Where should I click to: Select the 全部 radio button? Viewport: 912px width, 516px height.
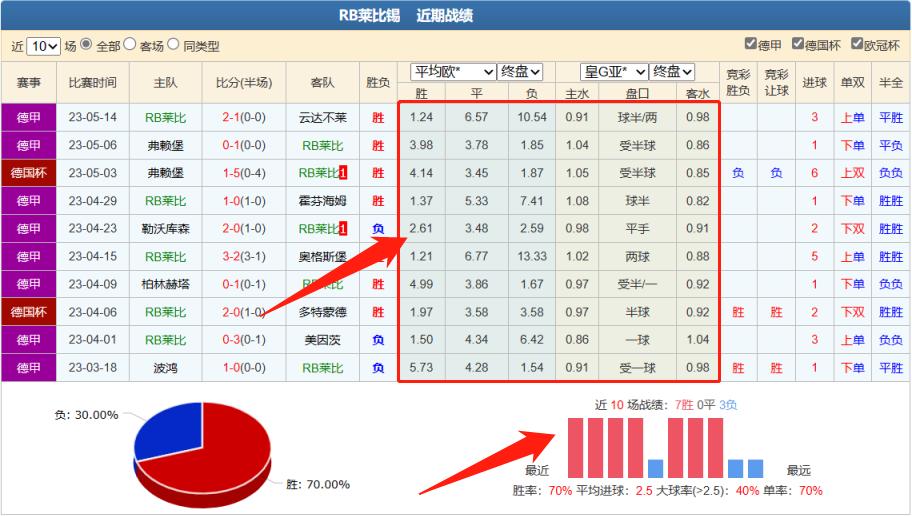[x=86, y=44]
